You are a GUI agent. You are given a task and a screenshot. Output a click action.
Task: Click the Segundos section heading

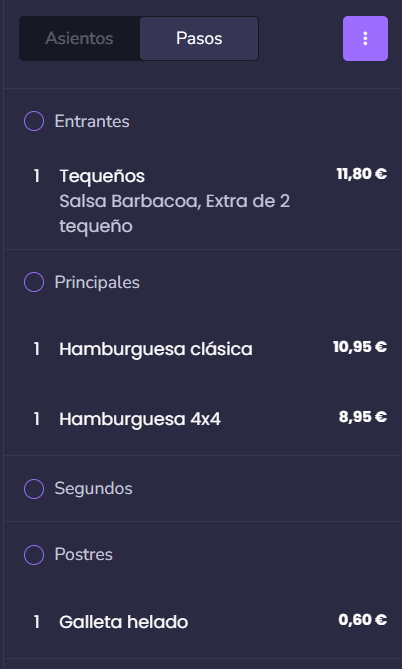tap(93, 489)
